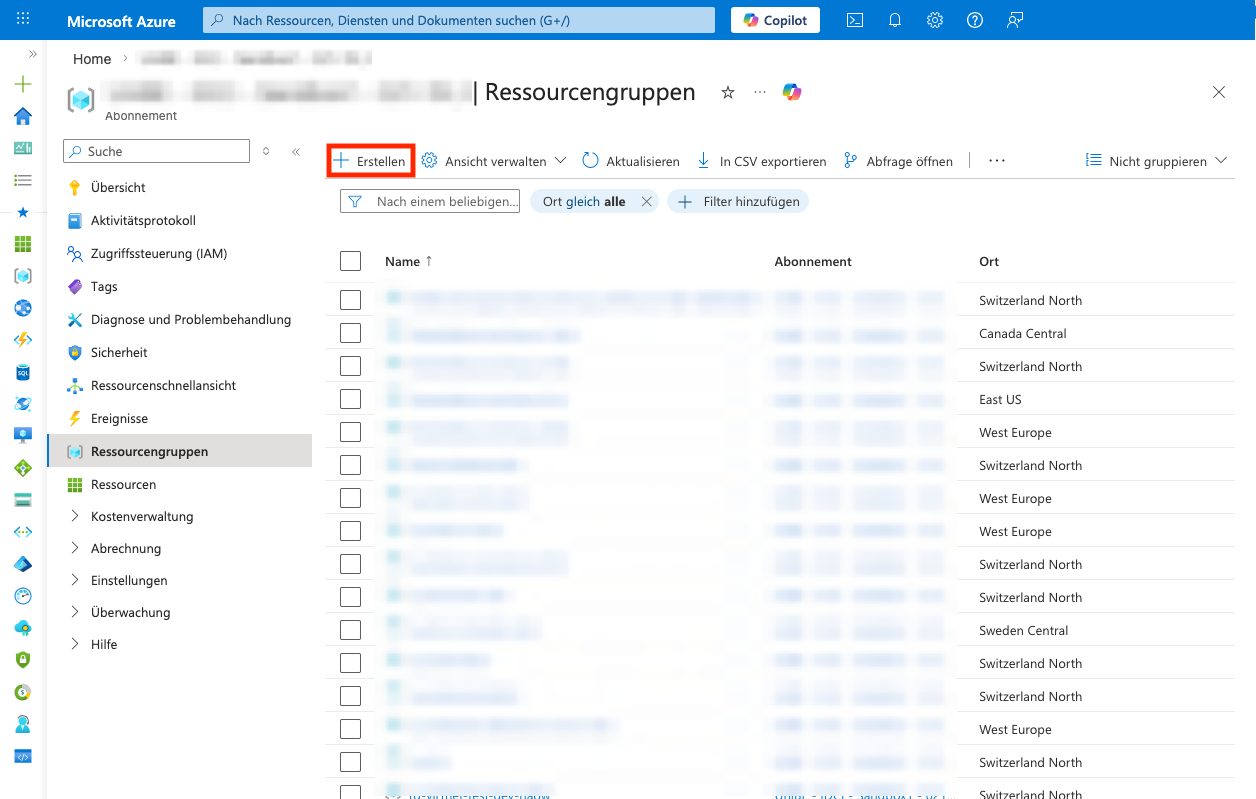The image size is (1256, 799).
Task: Open the Azure portal waffle menu
Action: pos(23,20)
